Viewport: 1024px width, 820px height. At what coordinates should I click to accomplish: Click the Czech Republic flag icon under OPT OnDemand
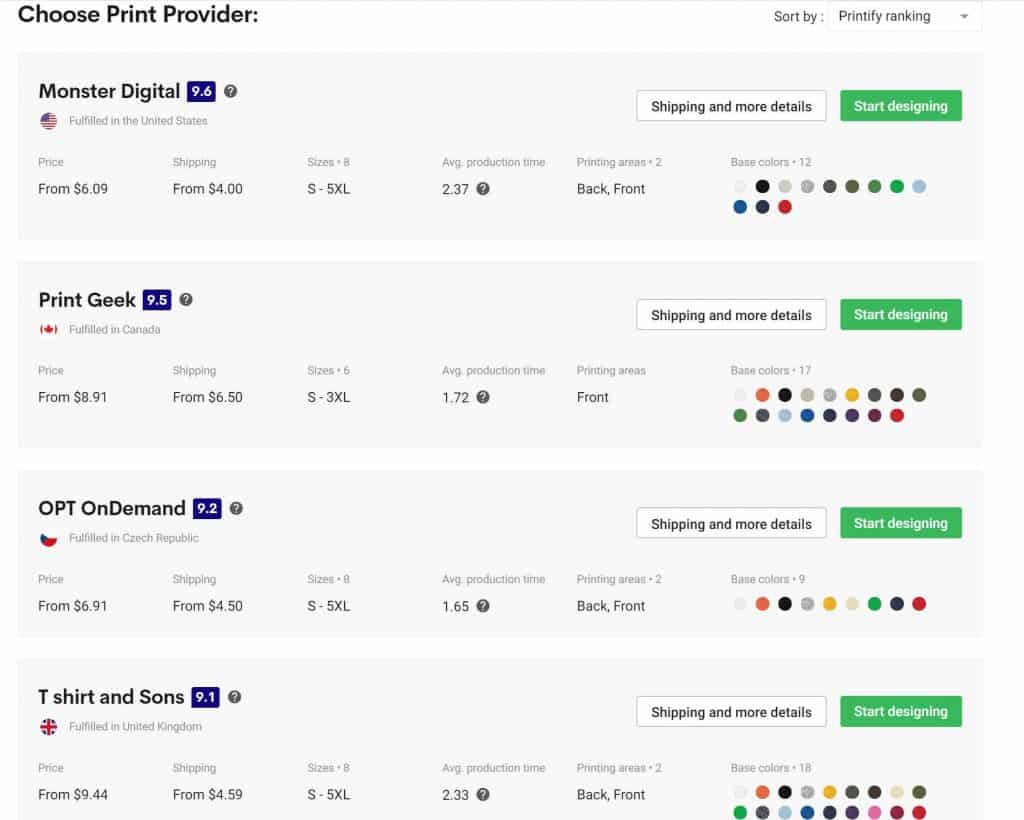(x=48, y=539)
